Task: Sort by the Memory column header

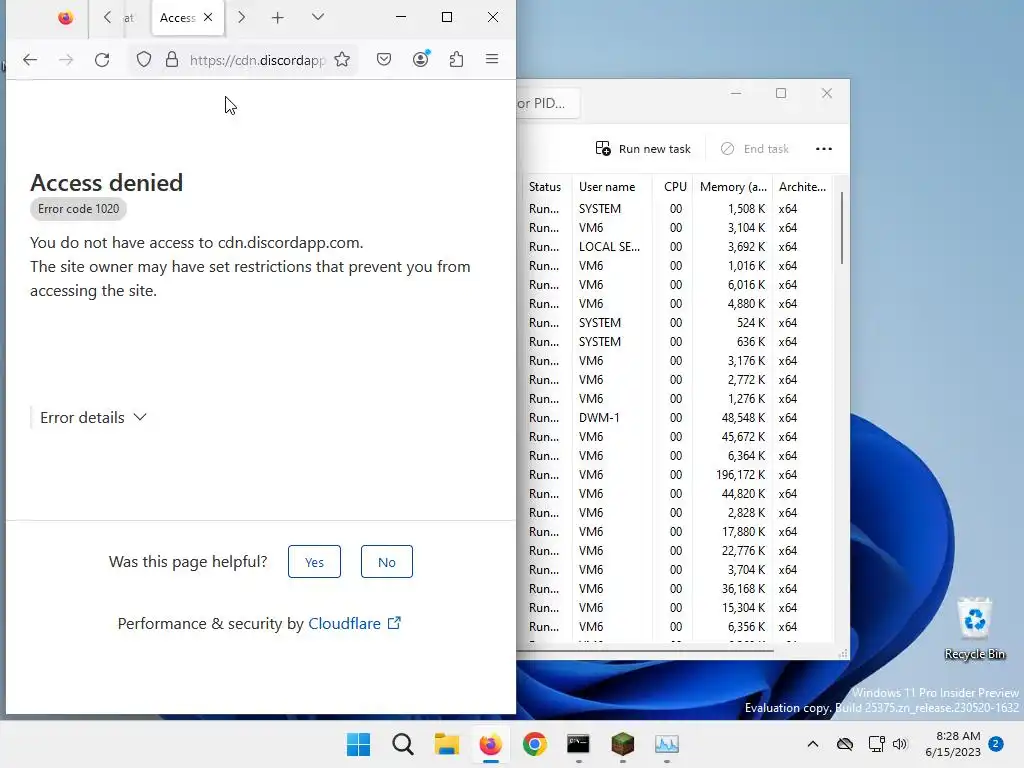Action: [733, 187]
